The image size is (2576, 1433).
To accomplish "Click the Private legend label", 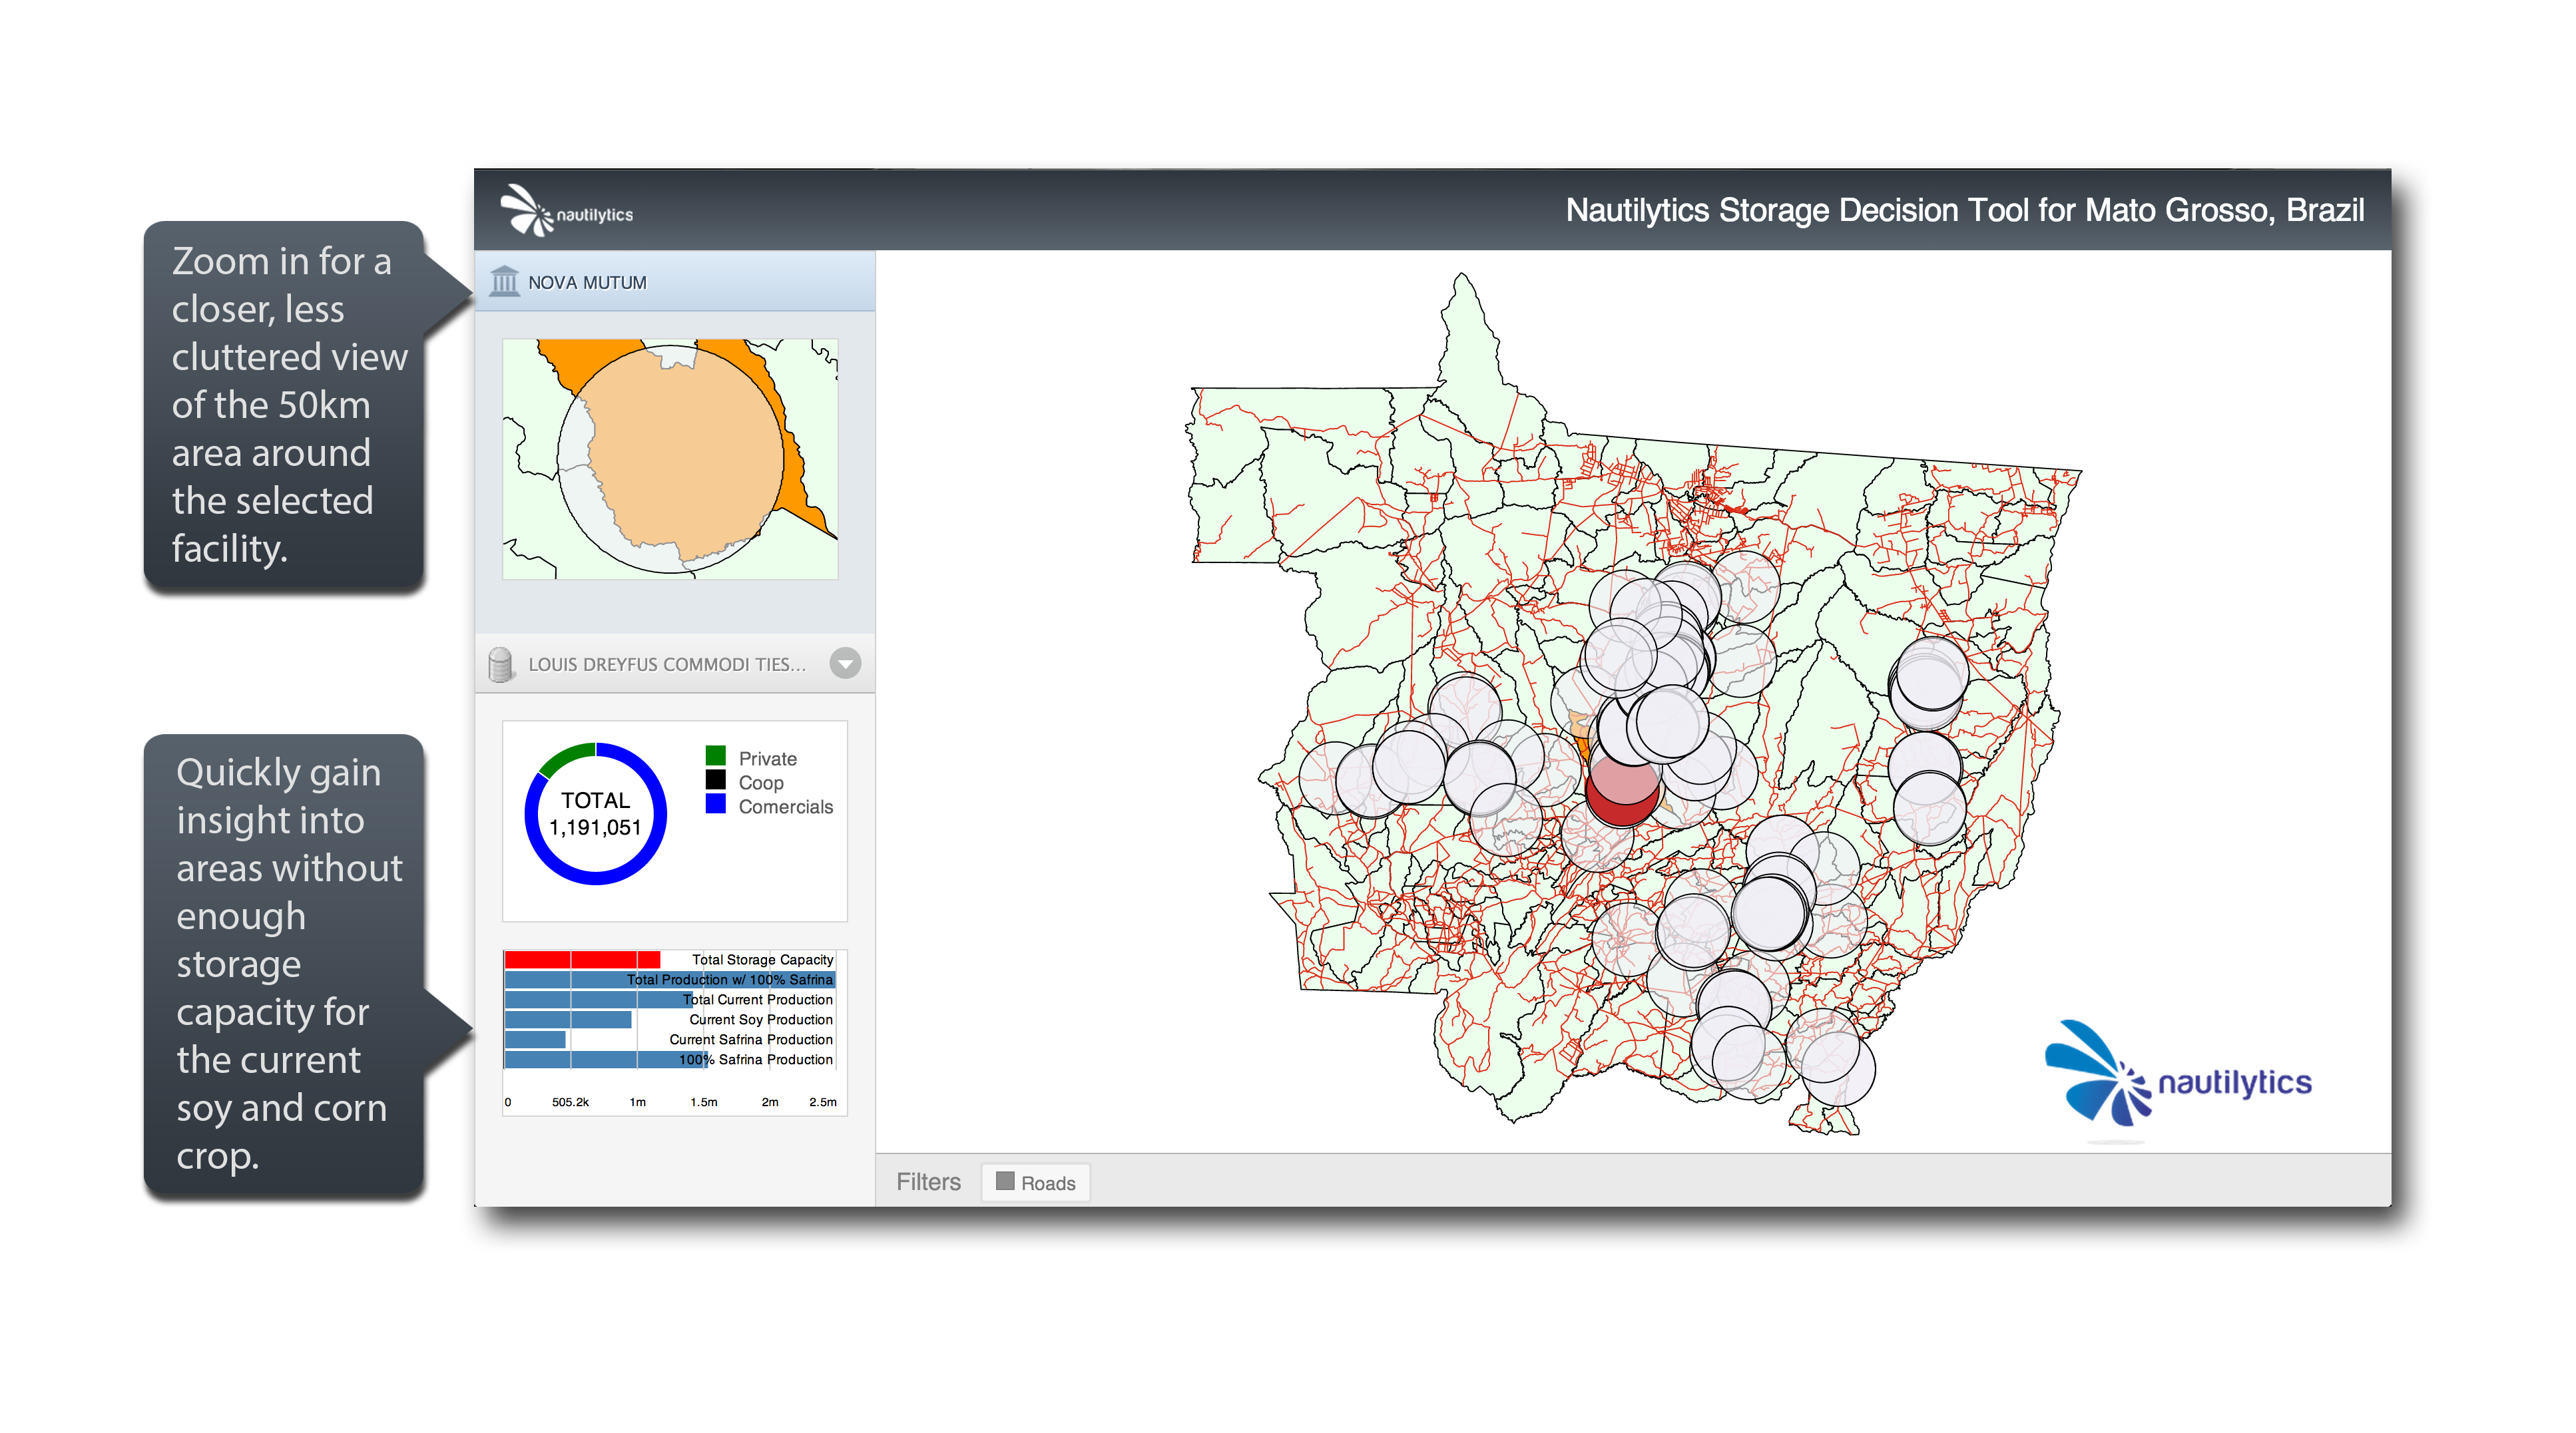I will 767,759.
